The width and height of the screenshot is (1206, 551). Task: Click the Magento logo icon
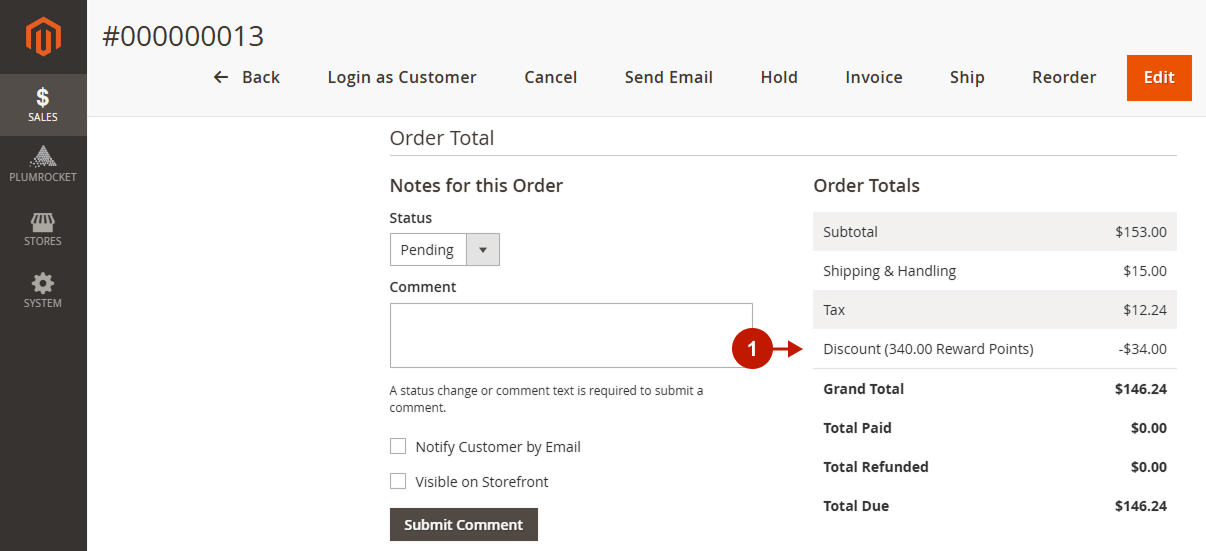pyautogui.click(x=43, y=37)
